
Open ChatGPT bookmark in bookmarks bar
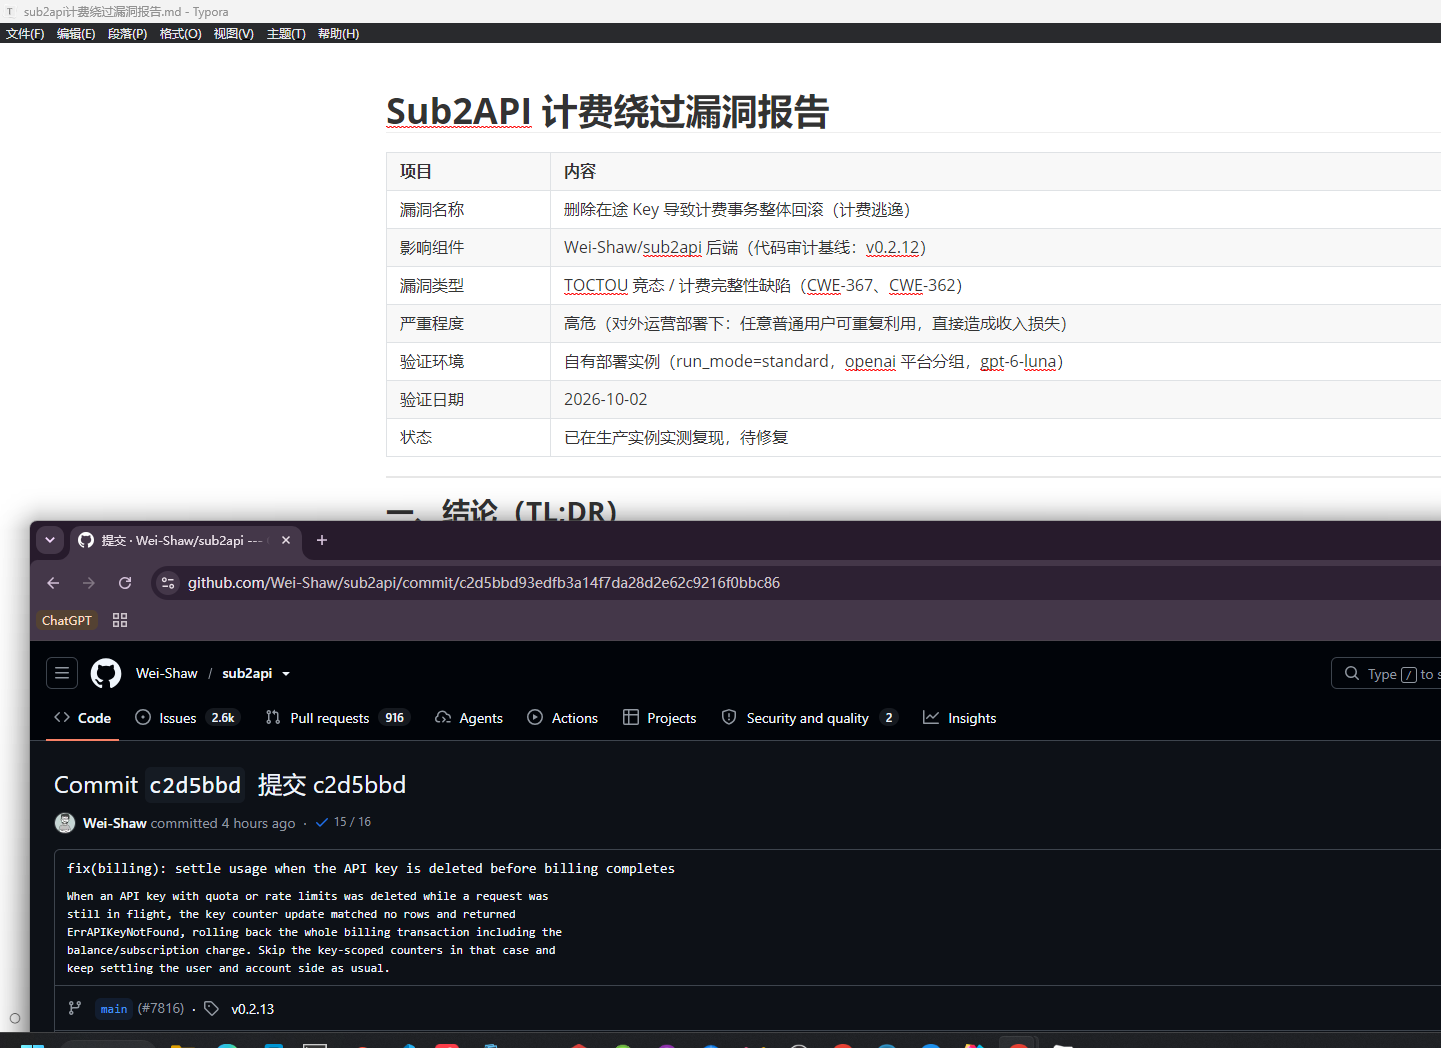(67, 620)
